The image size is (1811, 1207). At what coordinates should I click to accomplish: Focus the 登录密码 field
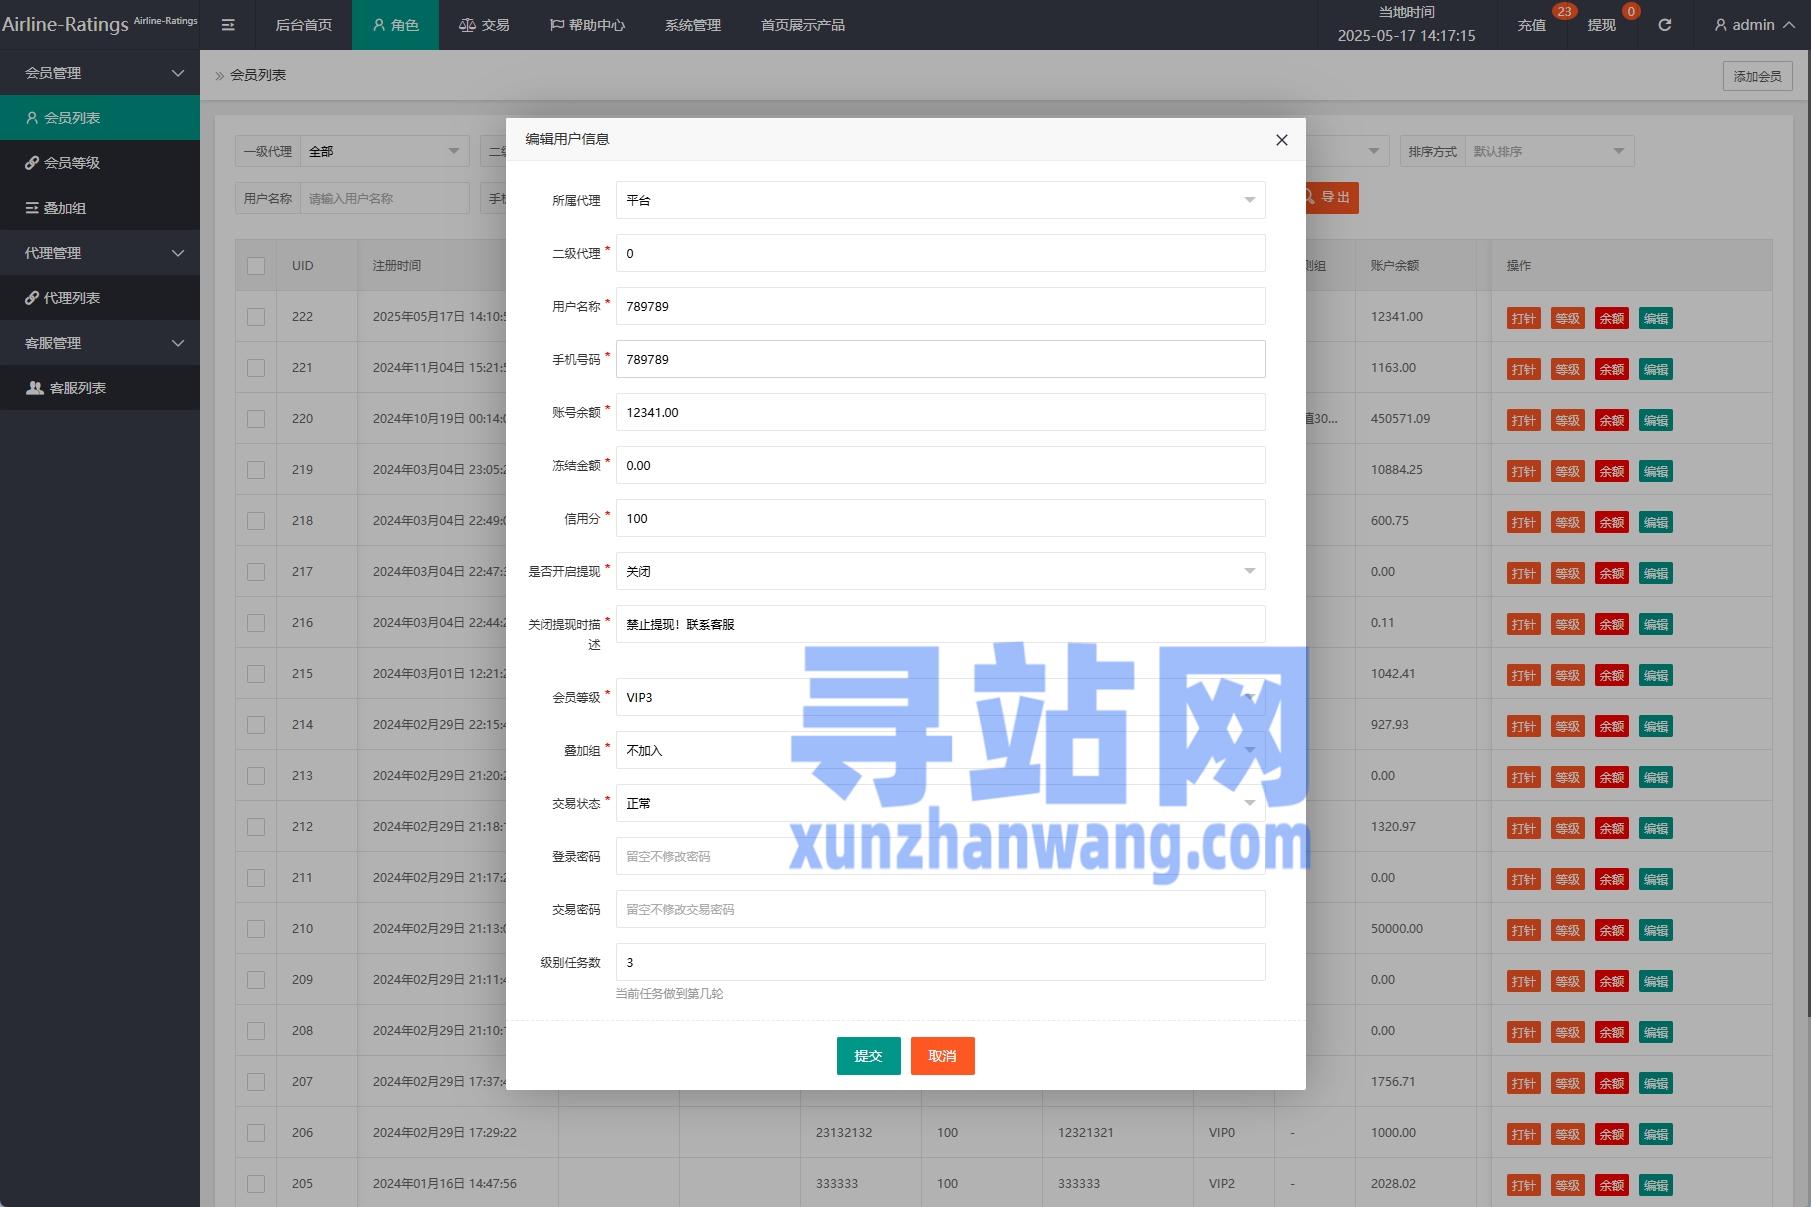pyautogui.click(x=940, y=856)
